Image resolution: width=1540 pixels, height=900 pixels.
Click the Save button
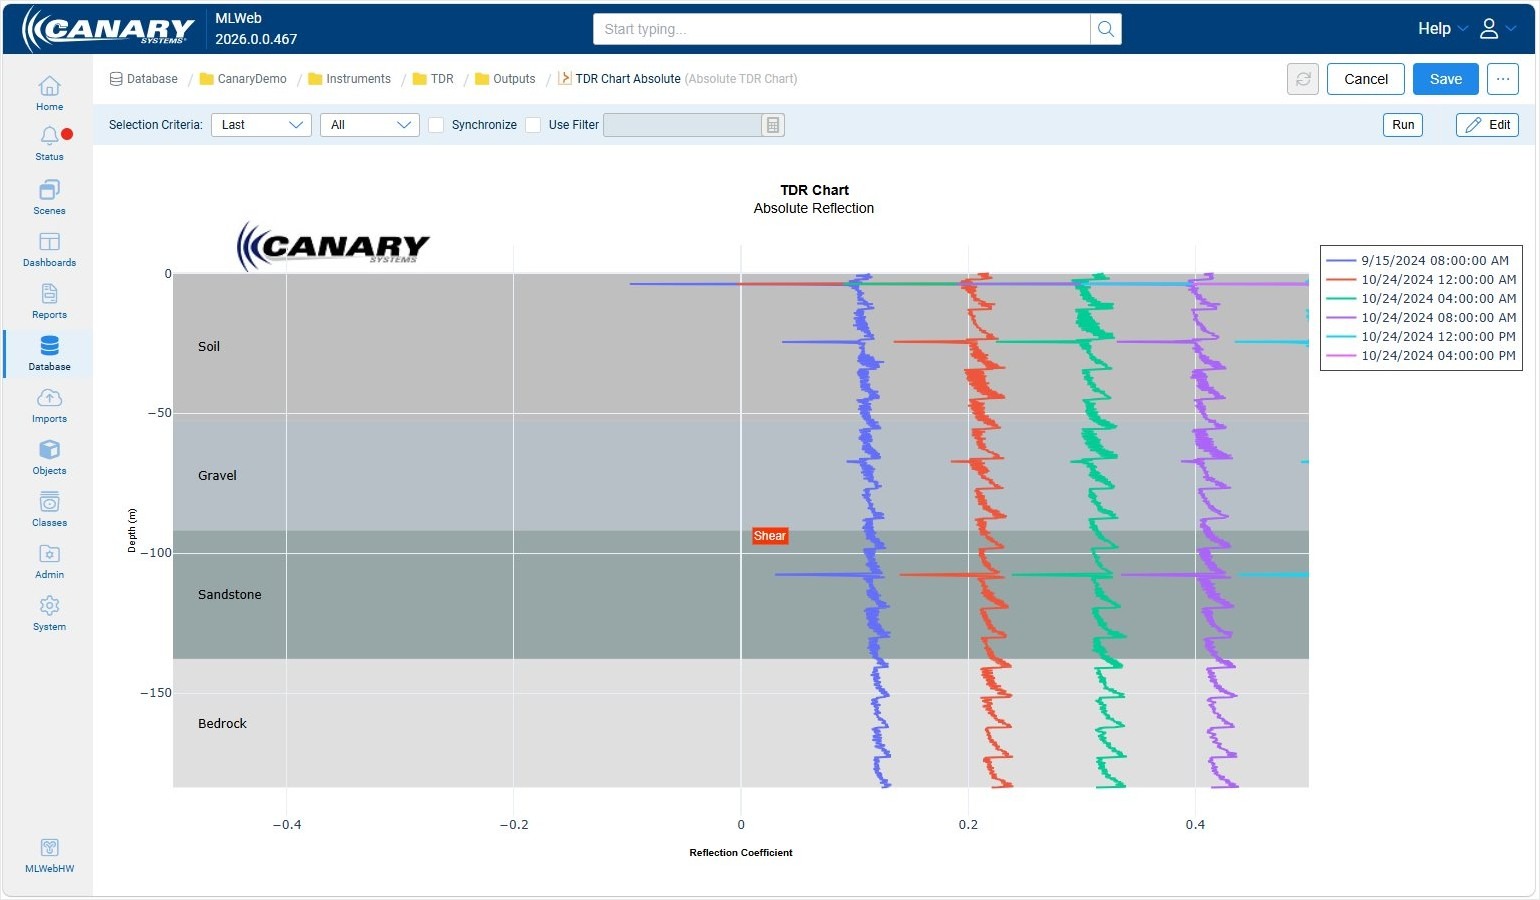(x=1446, y=79)
